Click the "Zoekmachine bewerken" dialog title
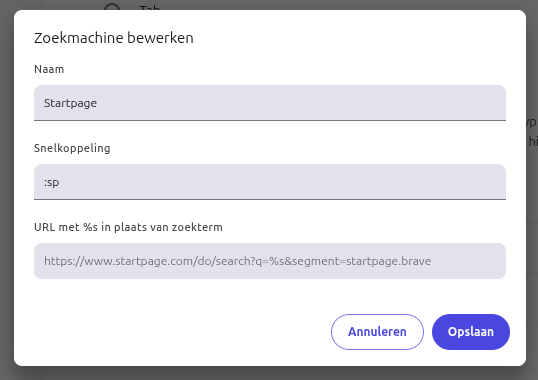538x380 pixels. [x=114, y=38]
